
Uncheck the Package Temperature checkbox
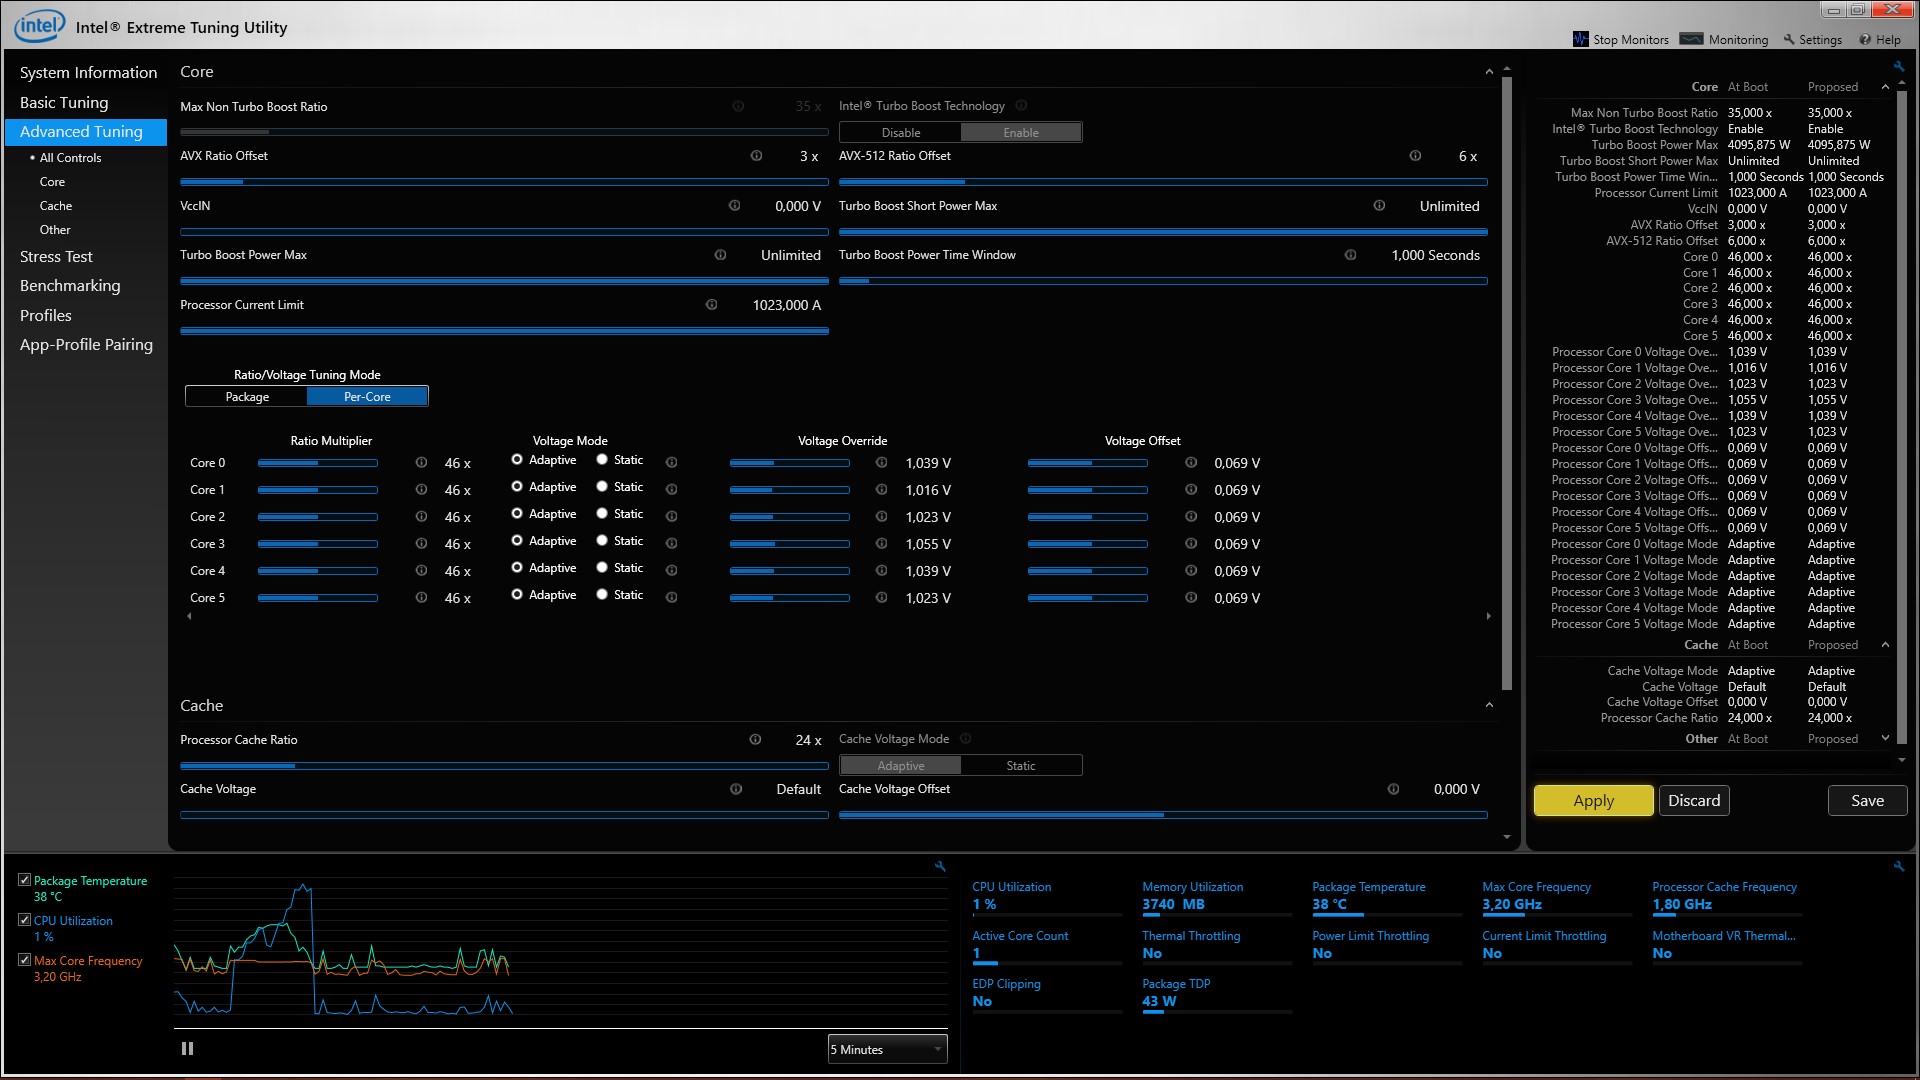(25, 880)
